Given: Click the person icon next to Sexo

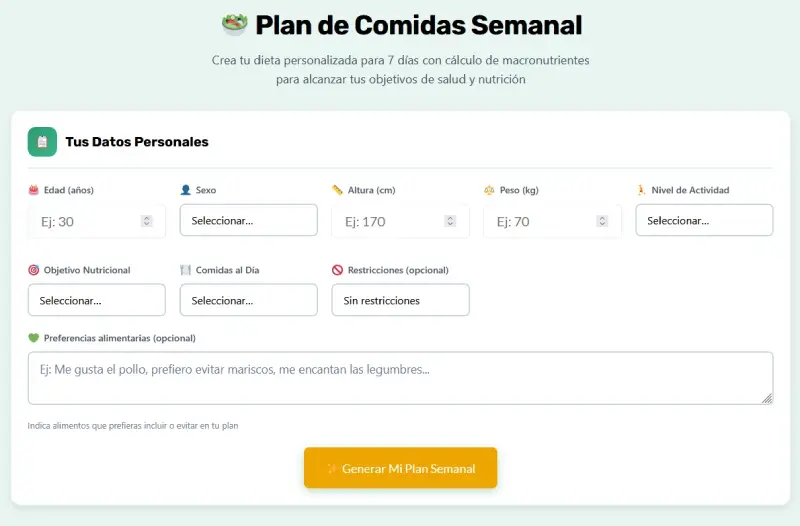Looking at the screenshot, I should [x=185, y=190].
